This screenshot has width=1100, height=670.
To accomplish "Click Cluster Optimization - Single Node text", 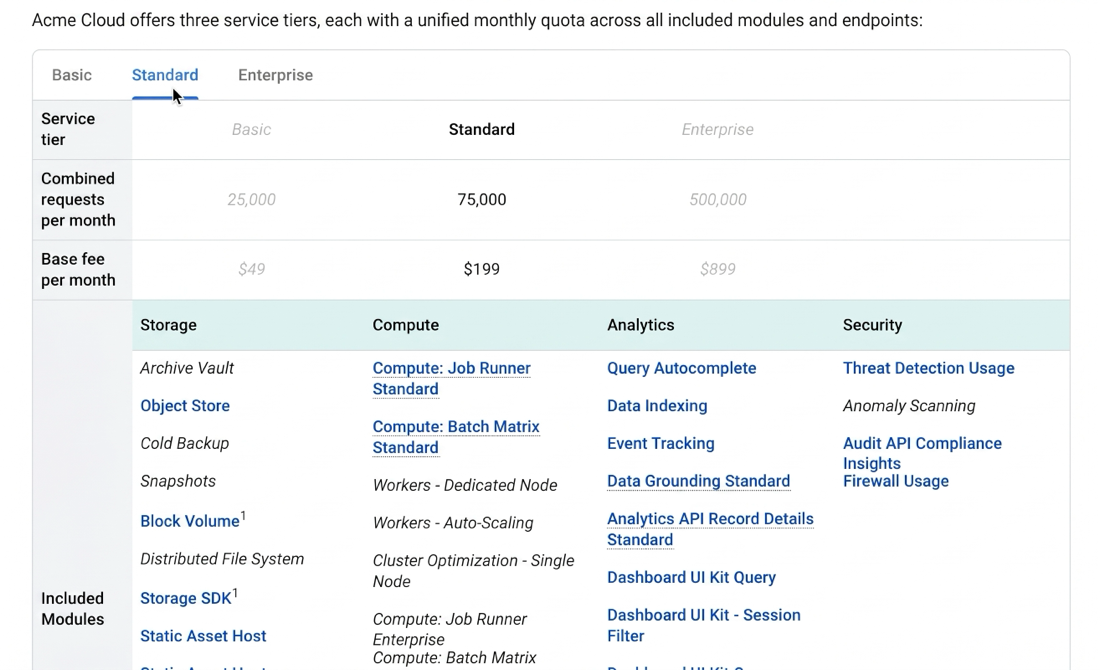I will point(473,570).
